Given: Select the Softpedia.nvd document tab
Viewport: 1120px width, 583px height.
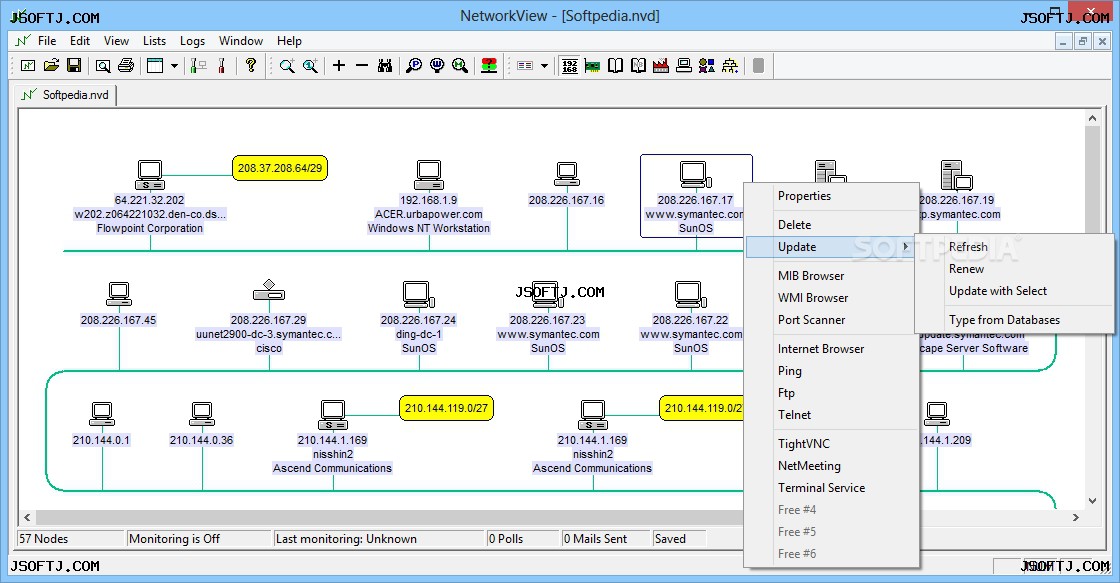Looking at the screenshot, I should click(65, 95).
